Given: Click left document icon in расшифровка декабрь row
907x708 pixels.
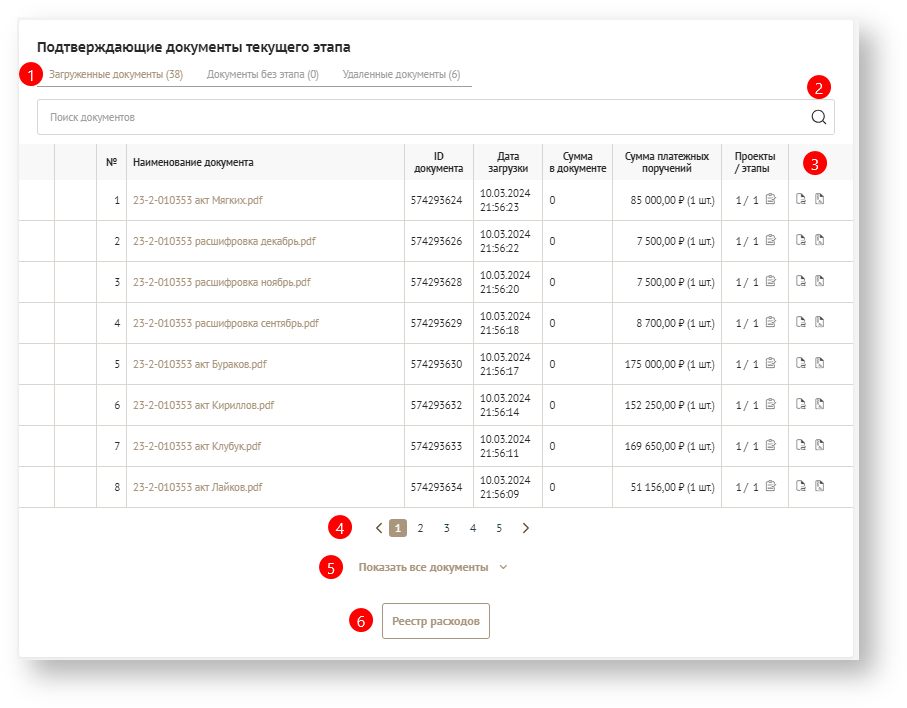Looking at the screenshot, I should tap(801, 241).
